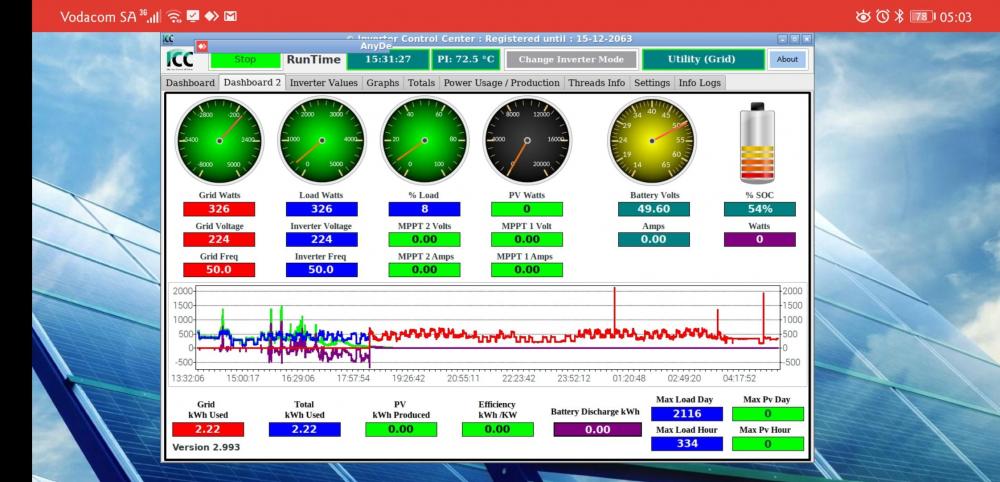Click the yellow Battery Volts gauge
The image size is (1000, 482).
(x=651, y=140)
